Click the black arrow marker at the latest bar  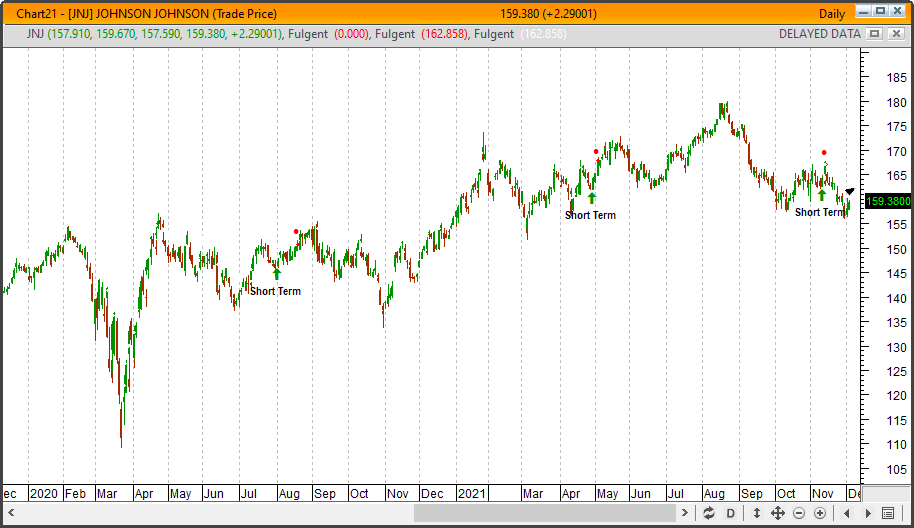850,191
